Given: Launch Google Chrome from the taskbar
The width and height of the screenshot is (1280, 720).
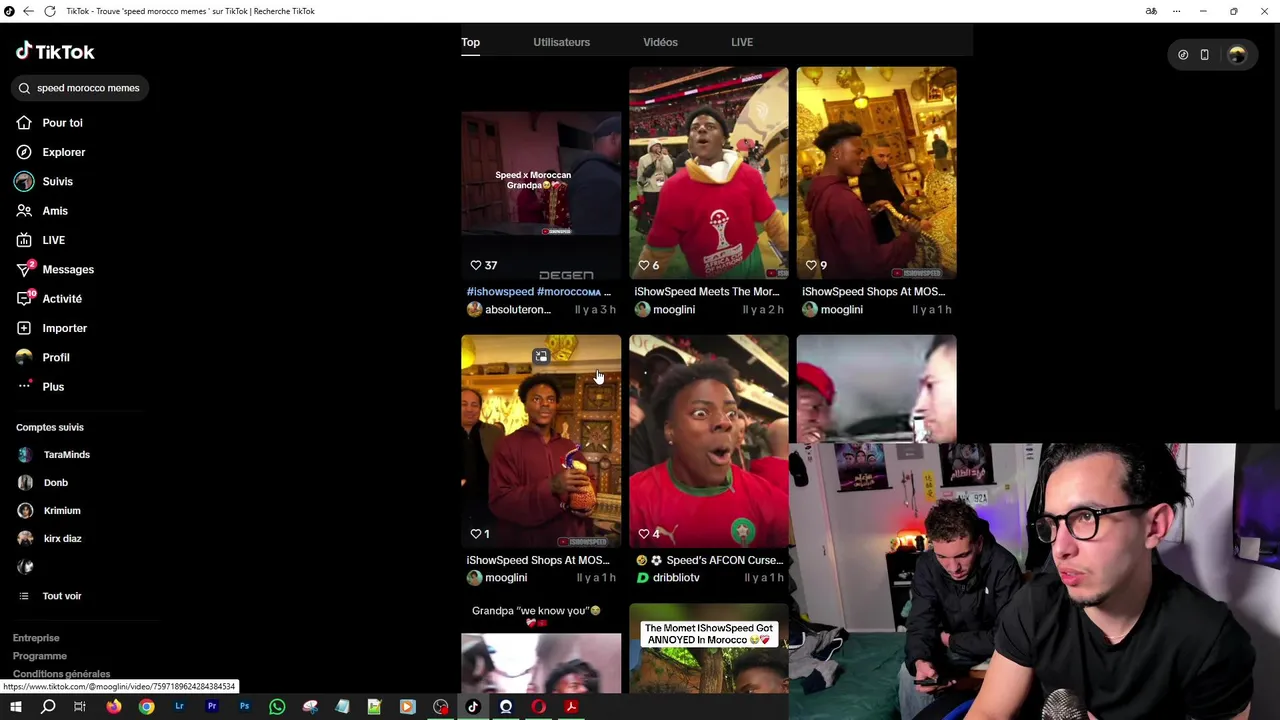Looking at the screenshot, I should 147,707.
